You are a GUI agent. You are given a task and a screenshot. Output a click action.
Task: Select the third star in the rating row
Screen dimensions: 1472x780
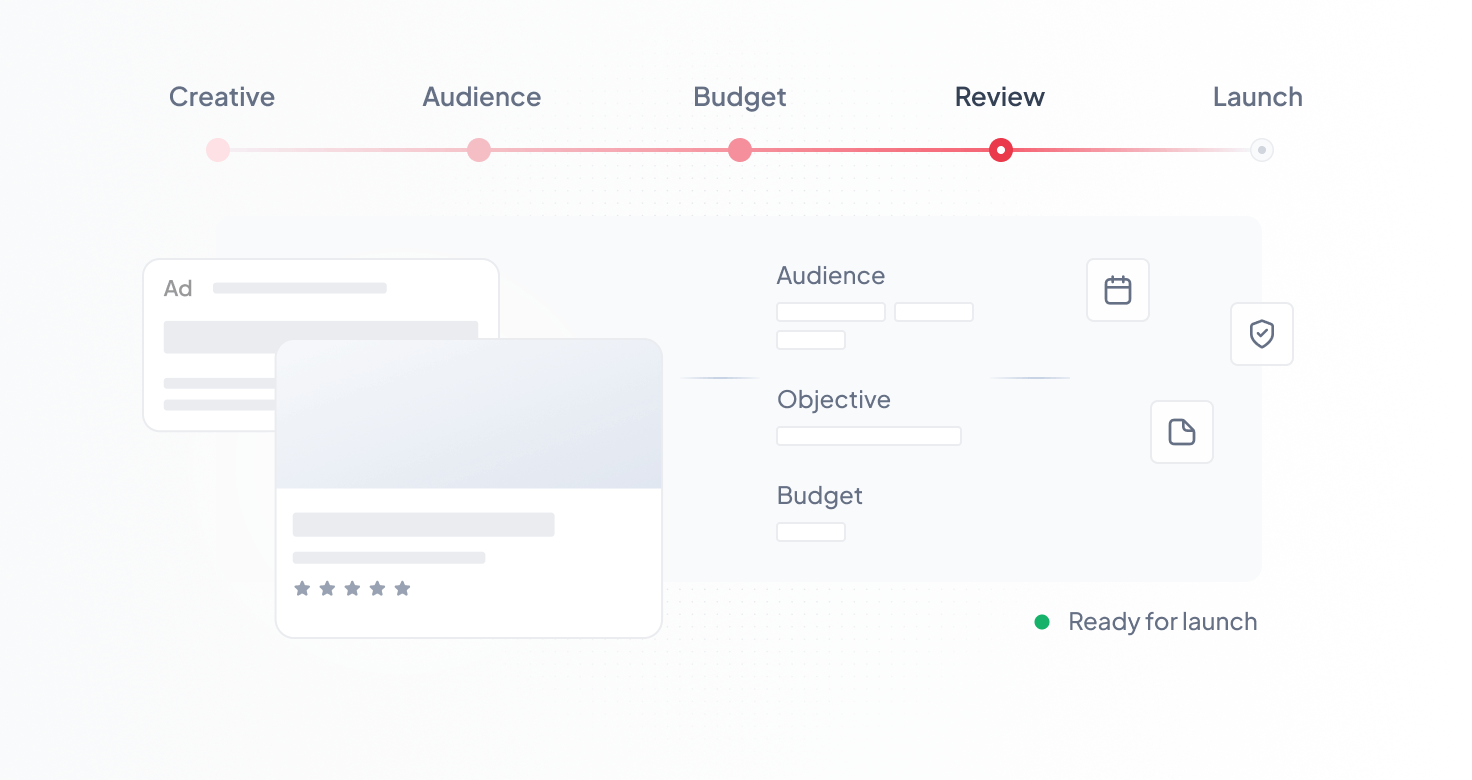[x=353, y=589]
